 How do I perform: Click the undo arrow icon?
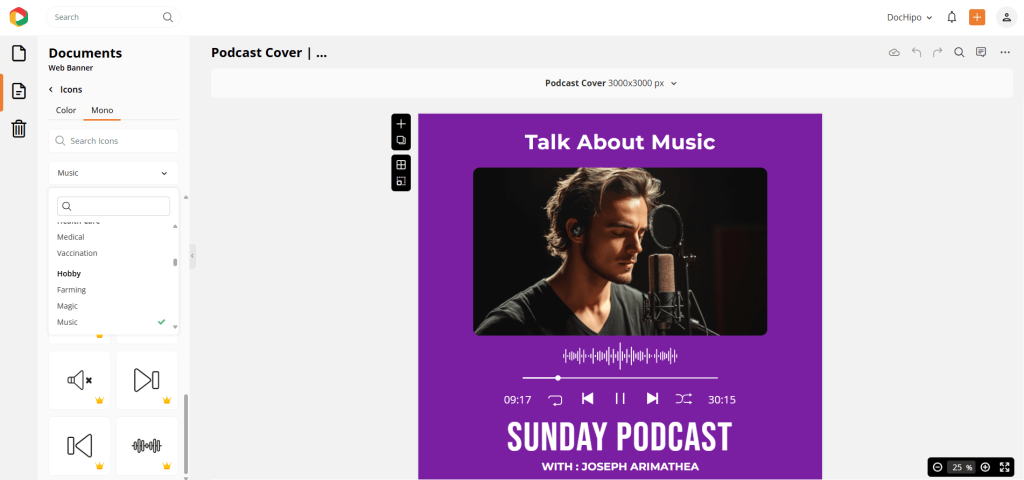point(916,53)
